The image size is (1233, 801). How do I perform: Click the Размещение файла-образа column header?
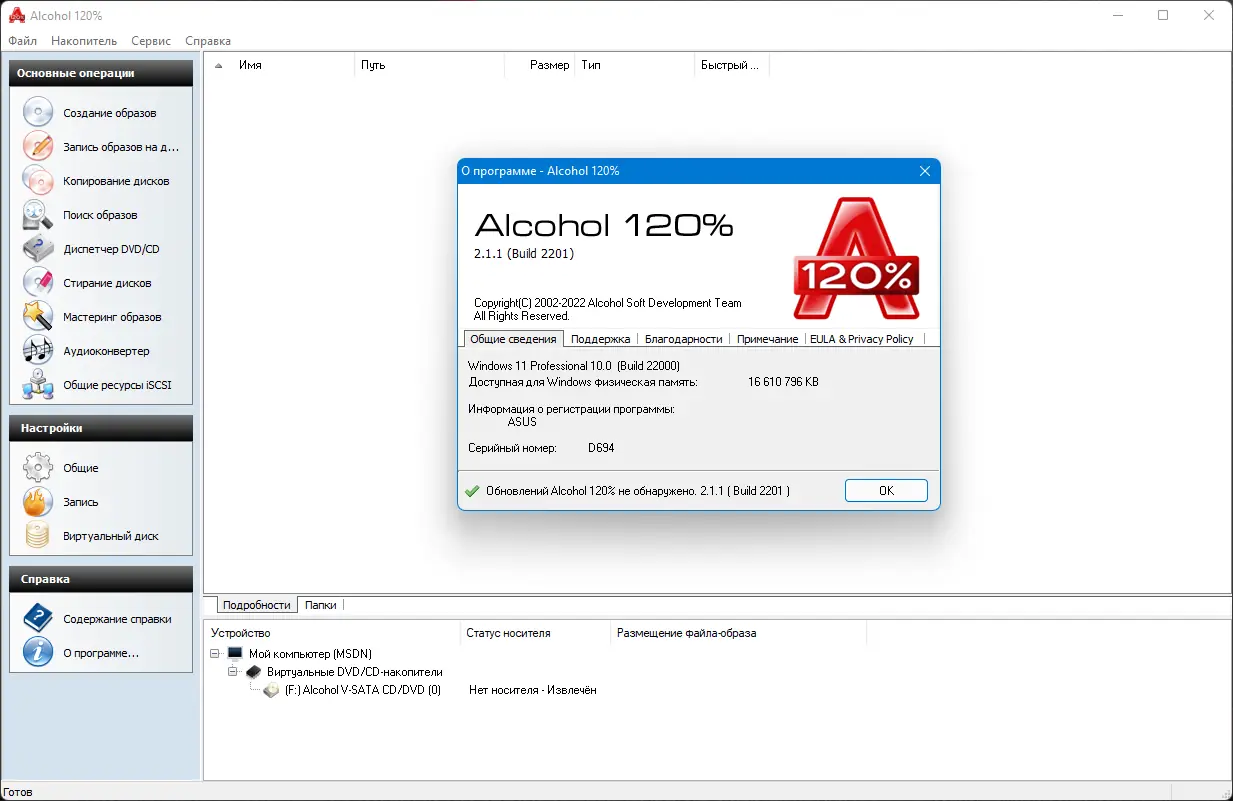click(738, 633)
